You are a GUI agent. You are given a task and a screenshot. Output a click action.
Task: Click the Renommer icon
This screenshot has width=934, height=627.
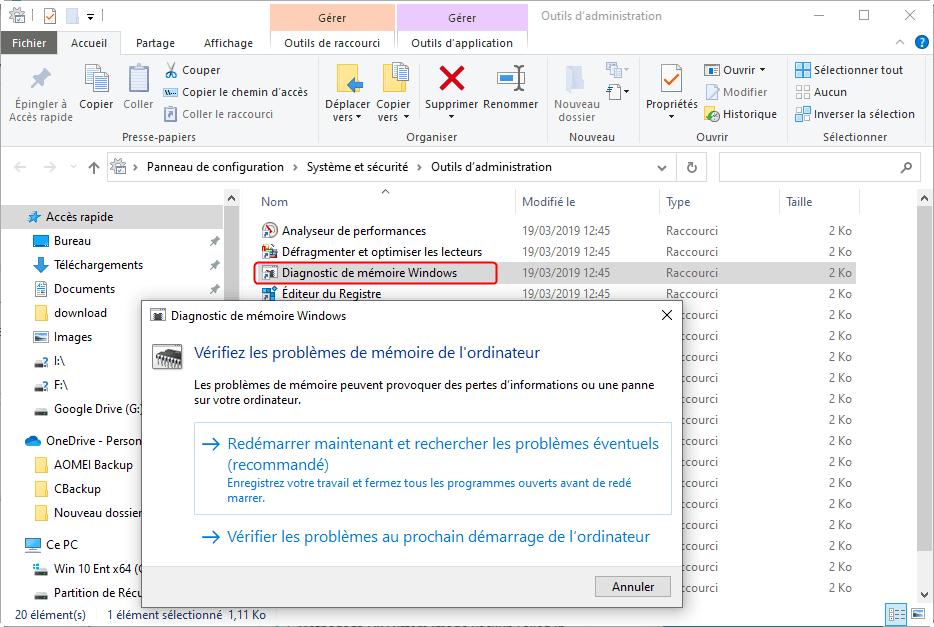pyautogui.click(x=510, y=79)
